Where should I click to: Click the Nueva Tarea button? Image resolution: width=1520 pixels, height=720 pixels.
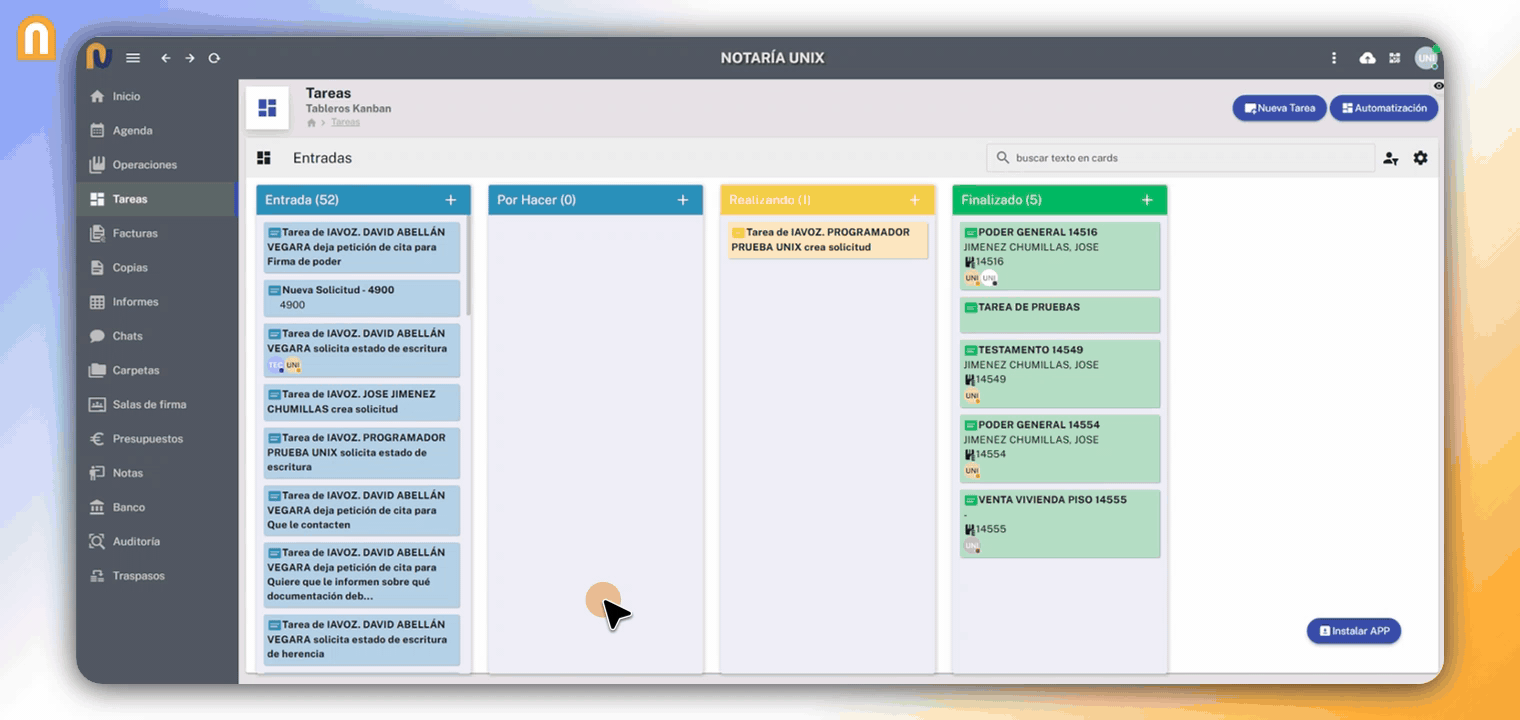tap(1279, 108)
